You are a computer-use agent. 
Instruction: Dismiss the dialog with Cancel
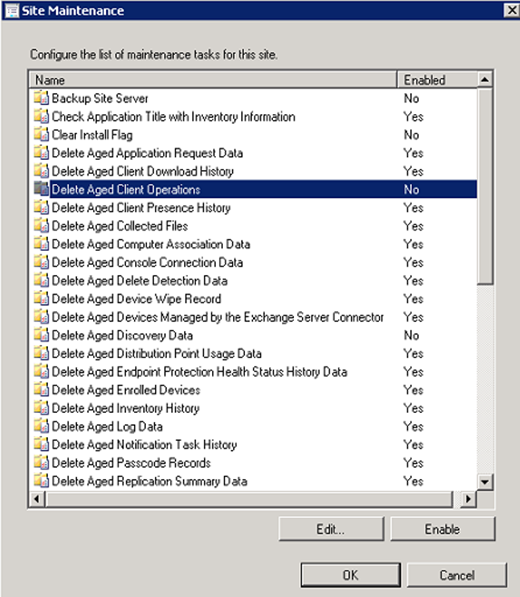point(457,575)
